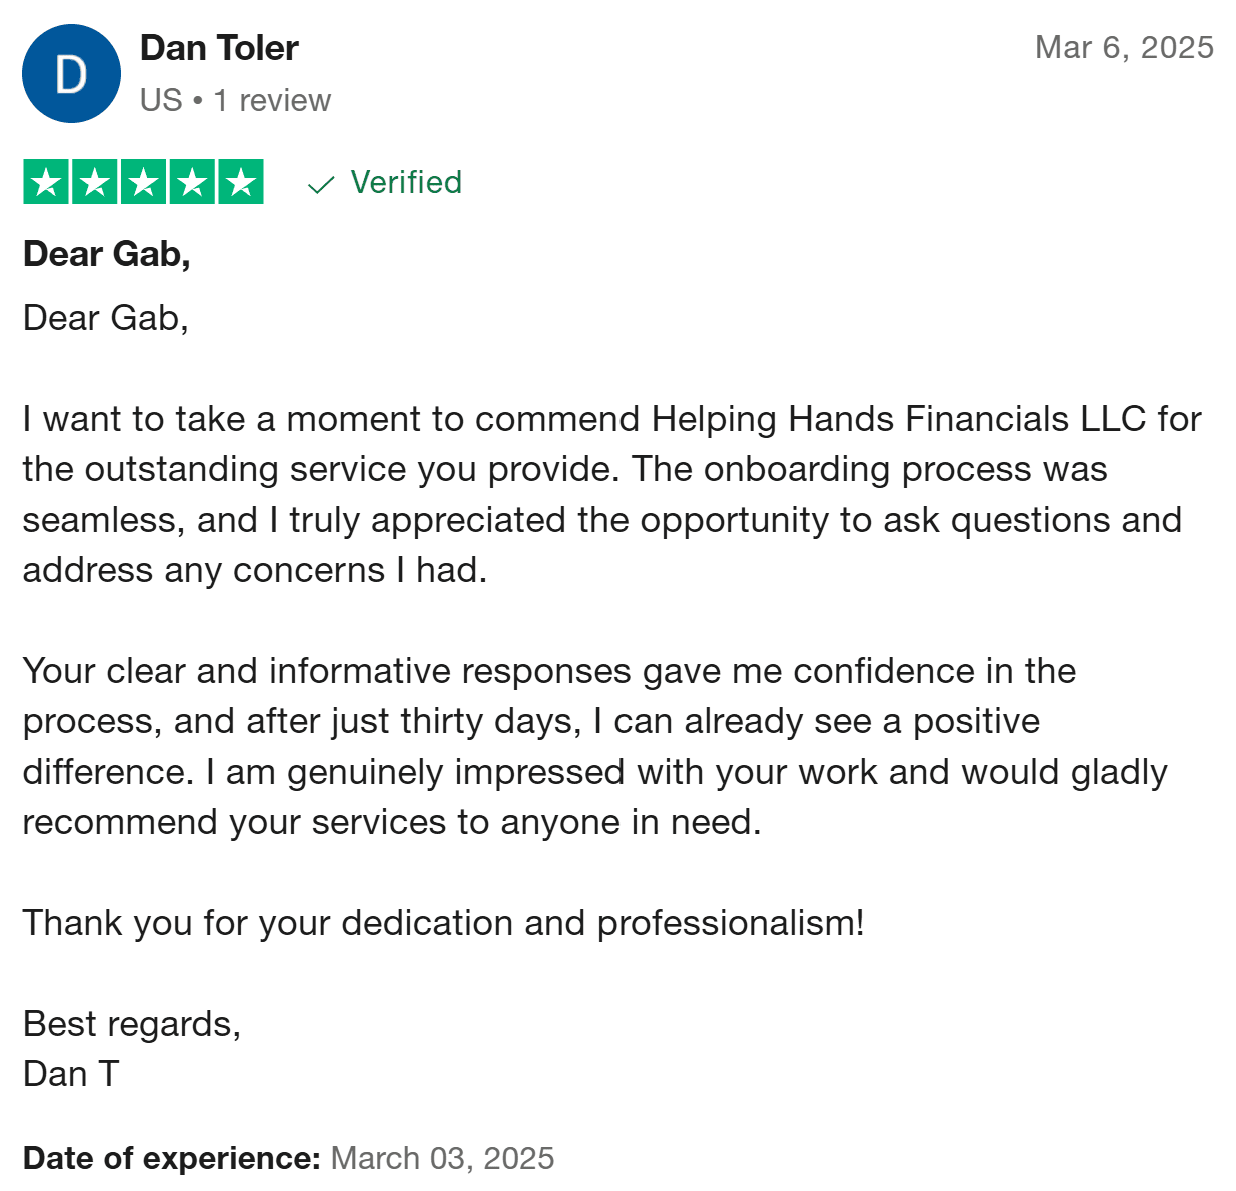Click the "US" country label
This screenshot has height=1191, width=1236.
pyautogui.click(x=161, y=101)
